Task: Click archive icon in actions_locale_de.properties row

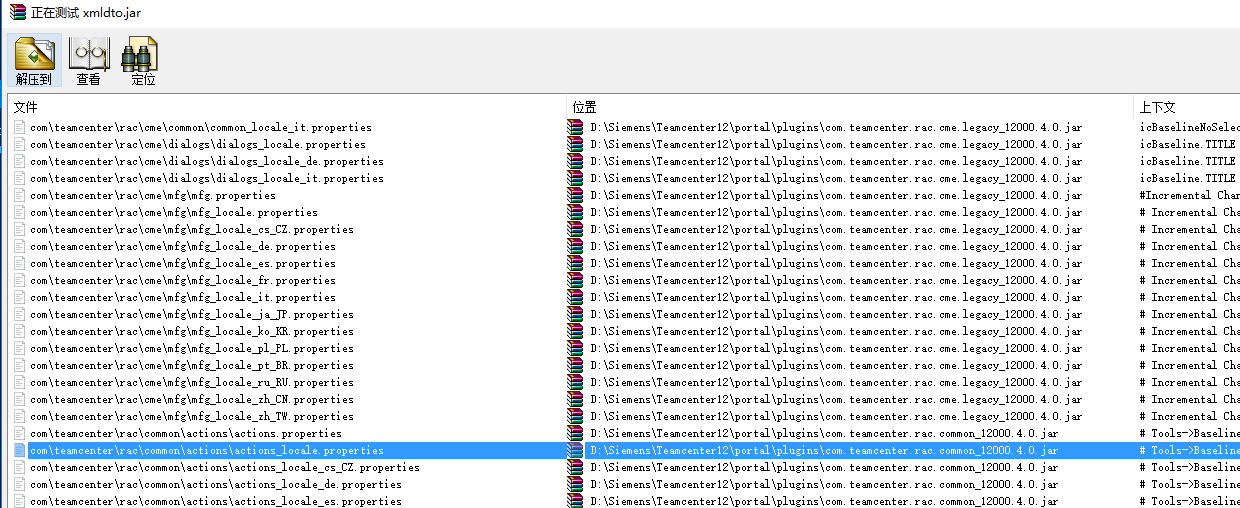Action: tap(575, 484)
